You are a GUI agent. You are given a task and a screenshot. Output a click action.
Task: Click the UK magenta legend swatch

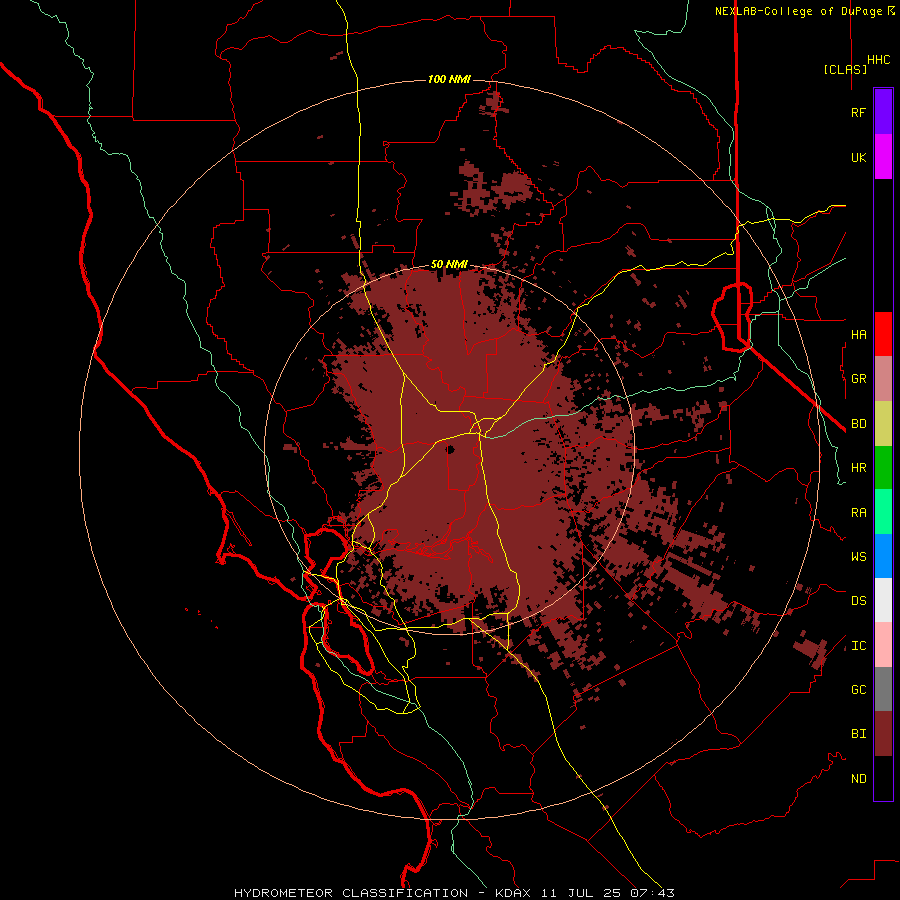[883, 157]
